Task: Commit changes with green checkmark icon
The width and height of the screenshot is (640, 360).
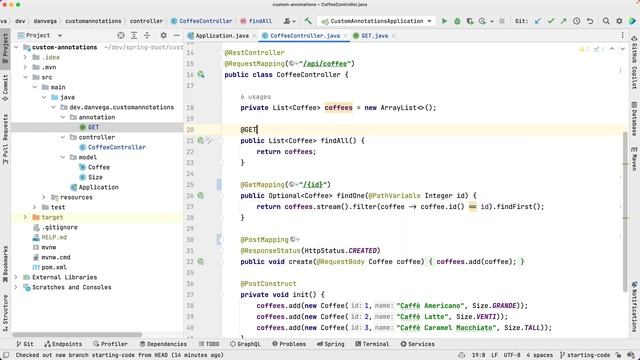Action: click(x=551, y=21)
